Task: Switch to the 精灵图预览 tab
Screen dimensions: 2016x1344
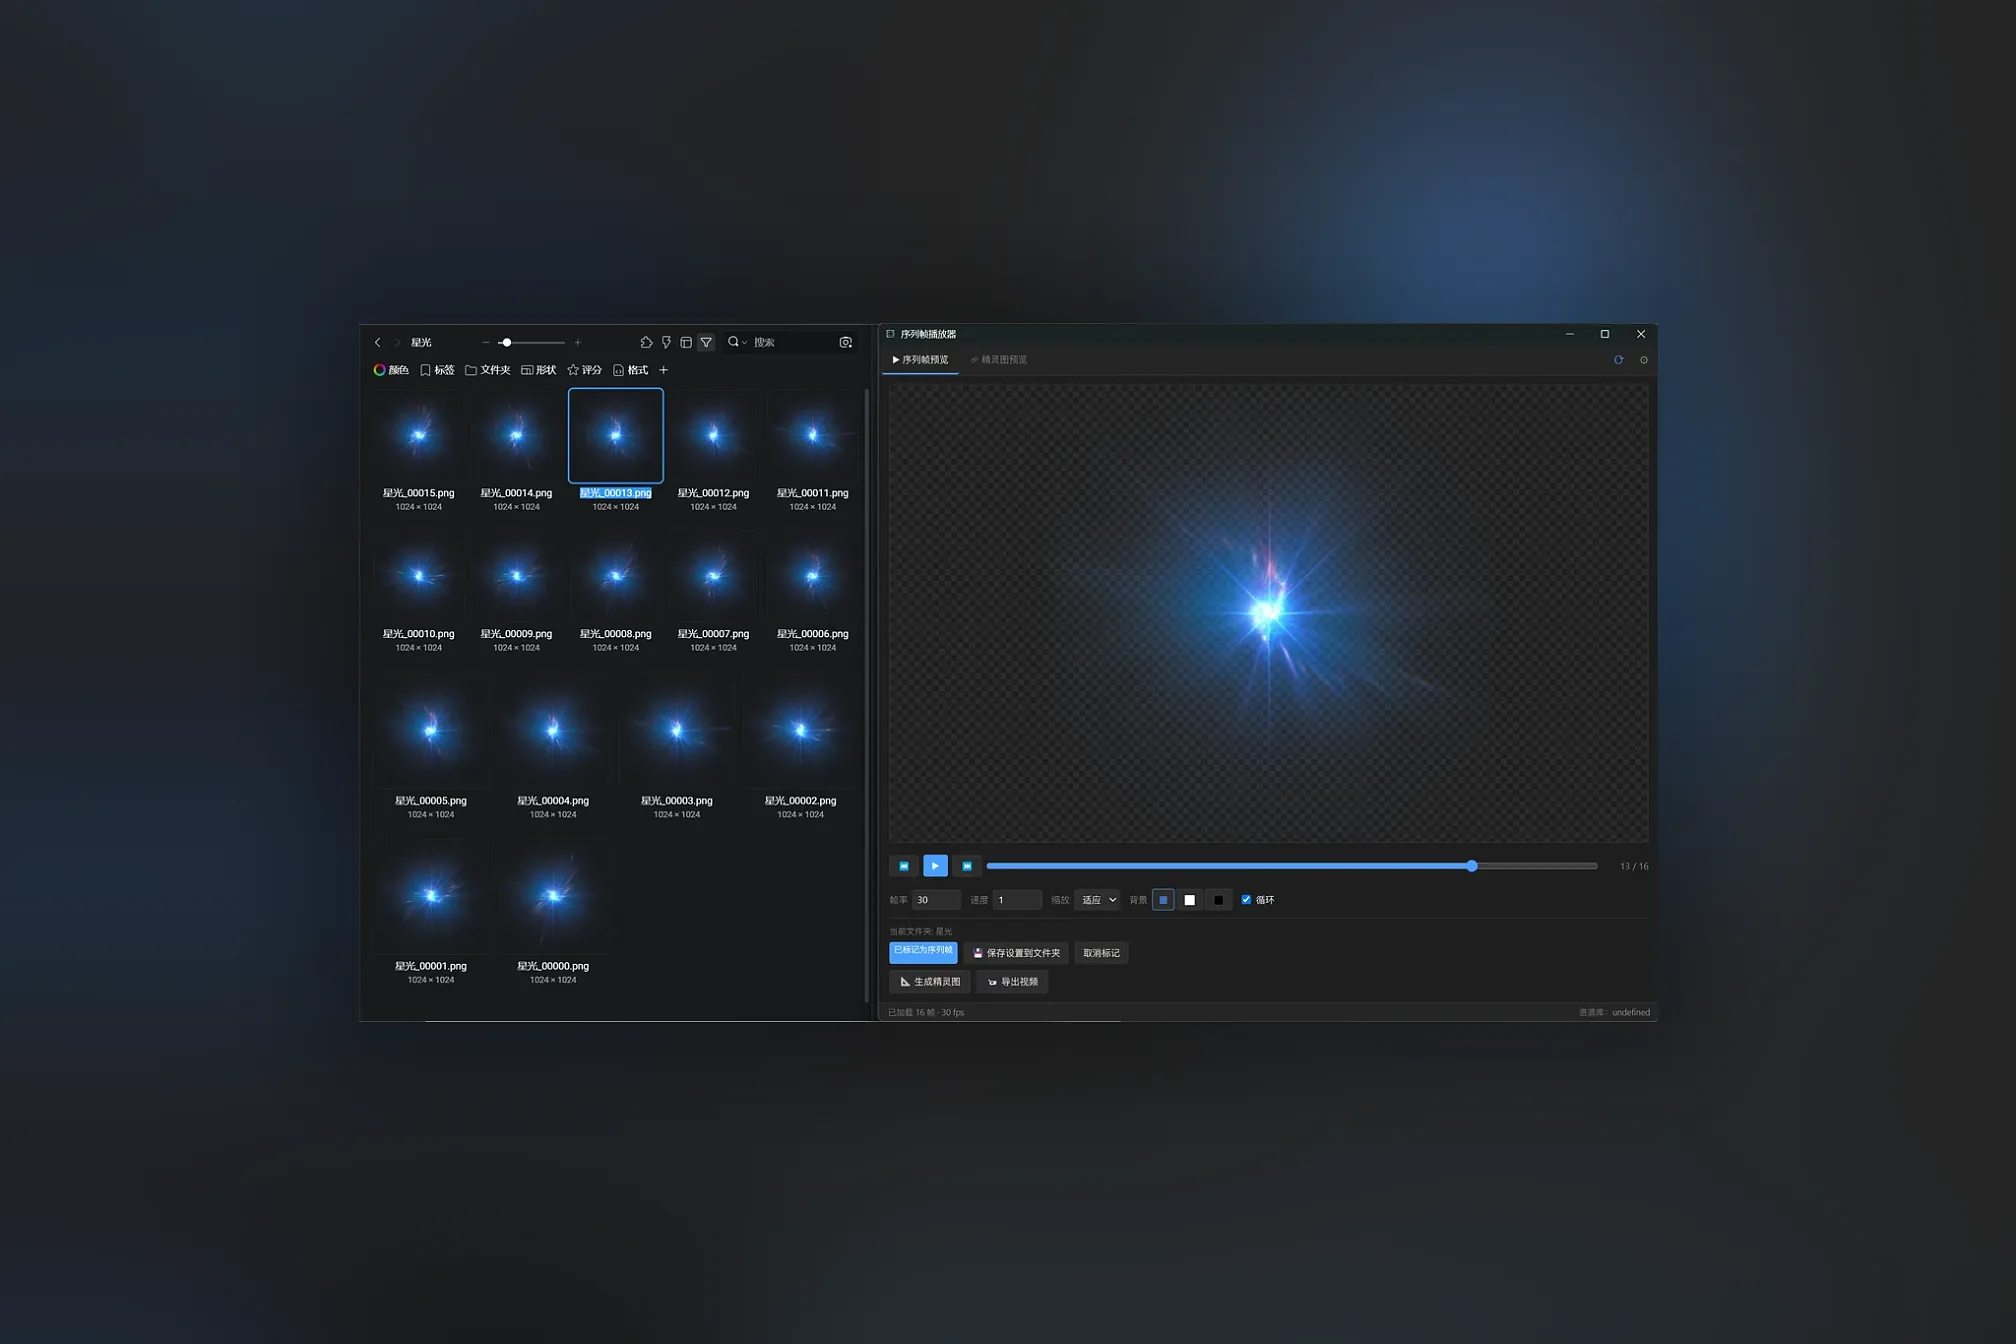Action: pyautogui.click(x=999, y=360)
